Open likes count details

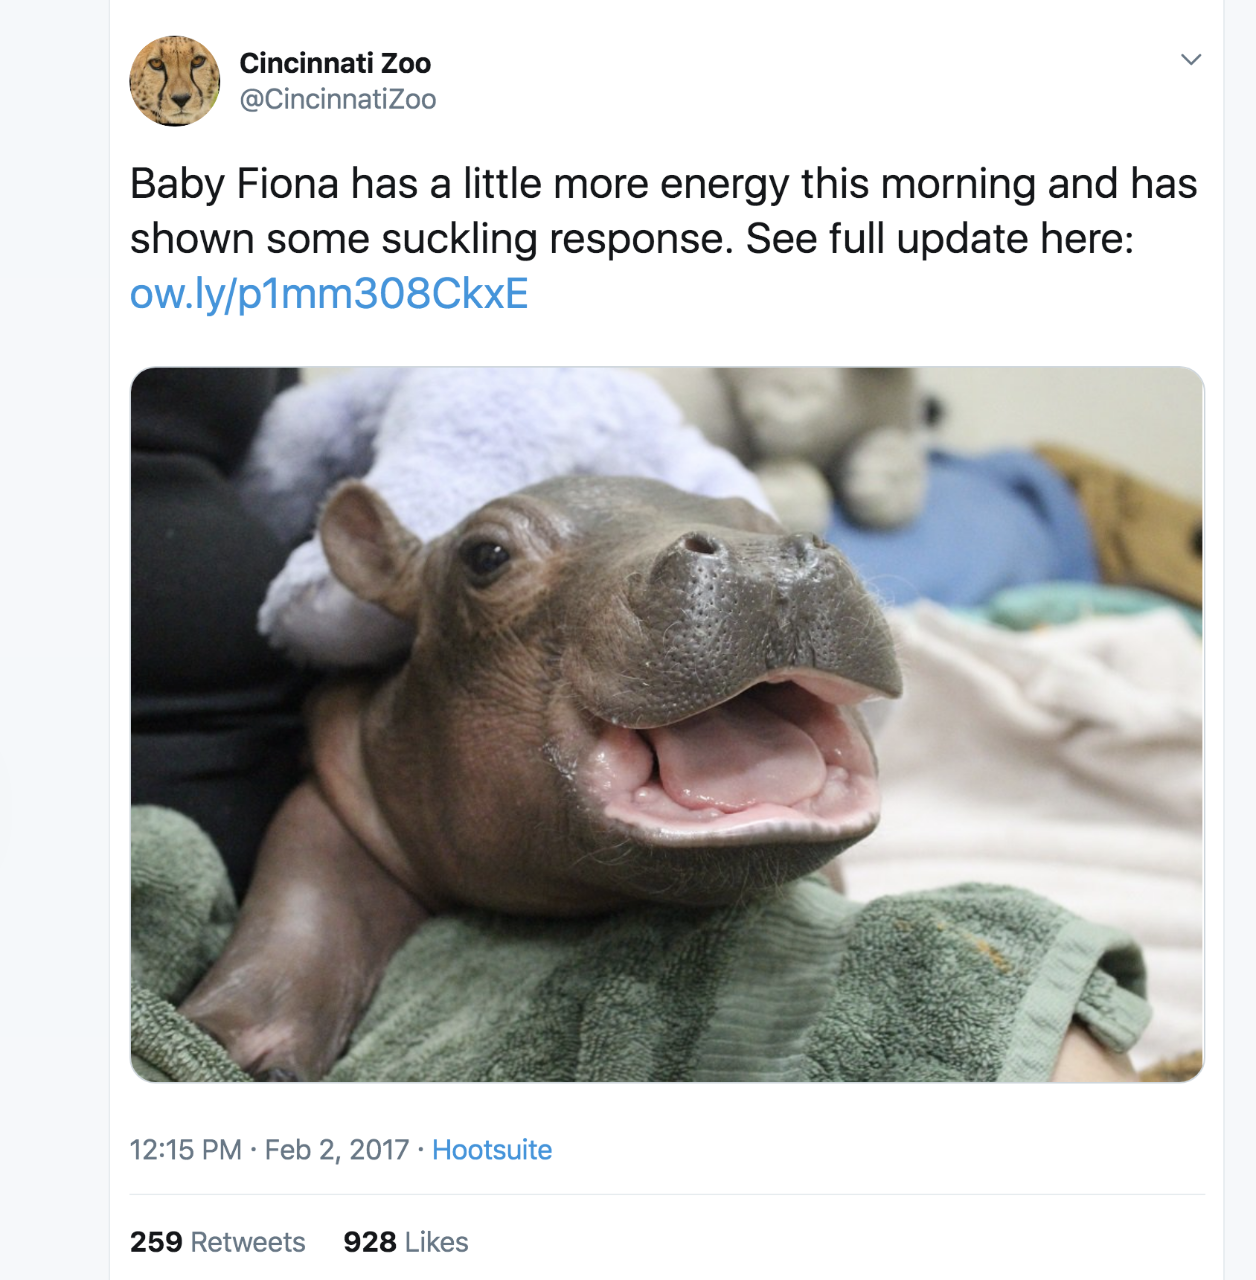pyautogui.click(x=404, y=1242)
